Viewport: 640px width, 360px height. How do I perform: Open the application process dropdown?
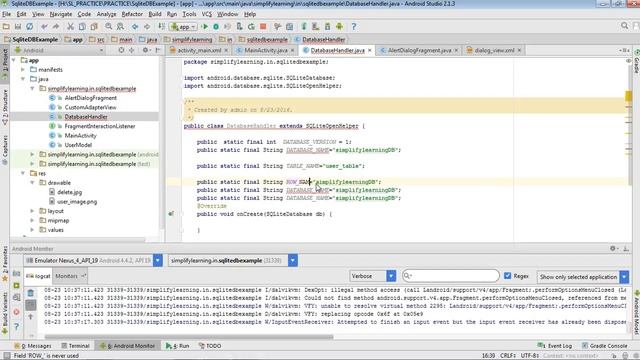point(293,260)
